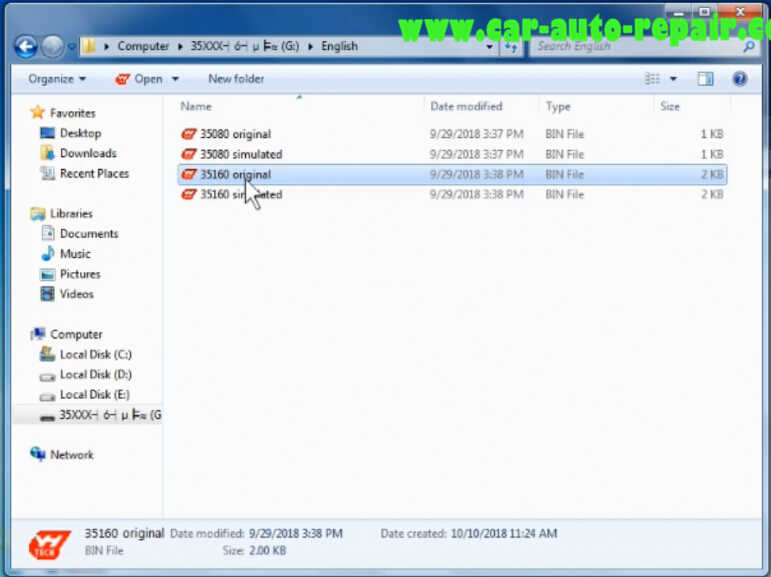Screen dimensions: 771x577
Task: Refresh the folder with the refresh button
Action: [510, 47]
